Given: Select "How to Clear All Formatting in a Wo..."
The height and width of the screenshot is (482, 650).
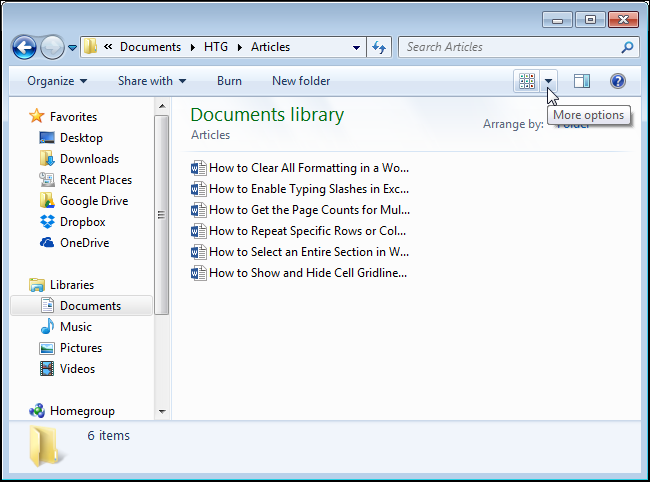Looking at the screenshot, I should (309, 168).
